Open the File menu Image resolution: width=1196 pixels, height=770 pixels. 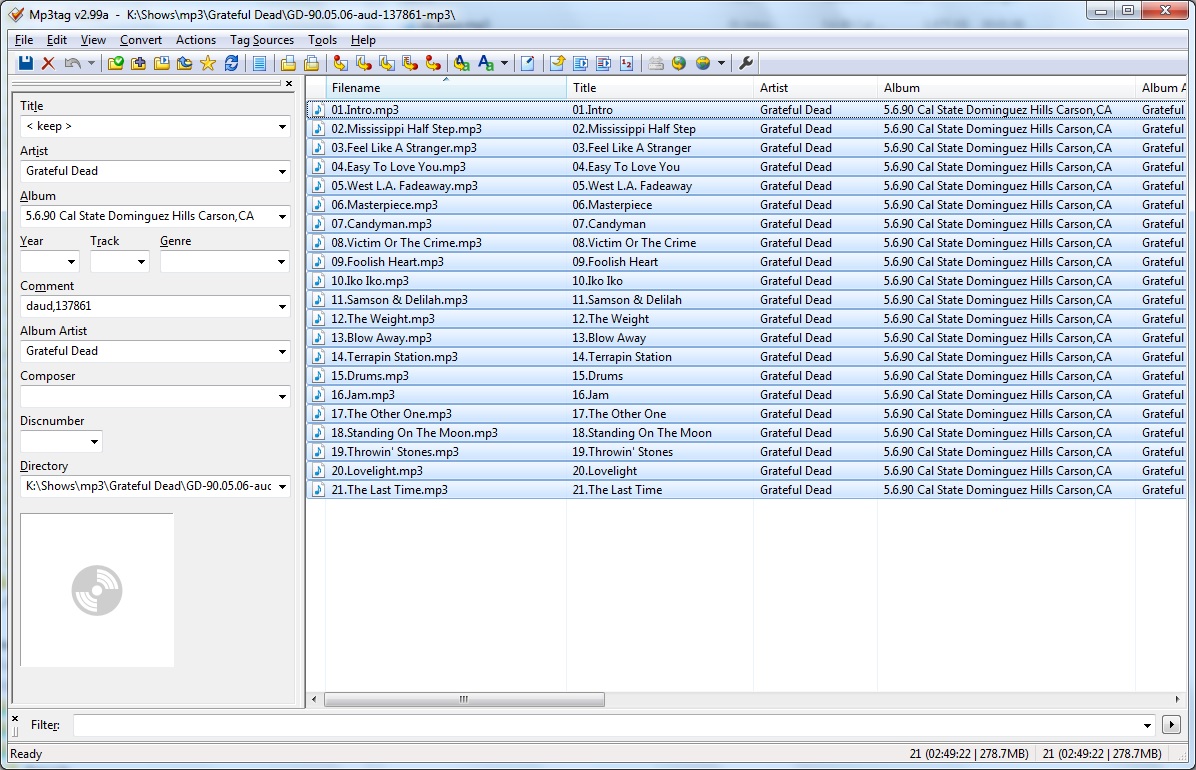pos(24,40)
